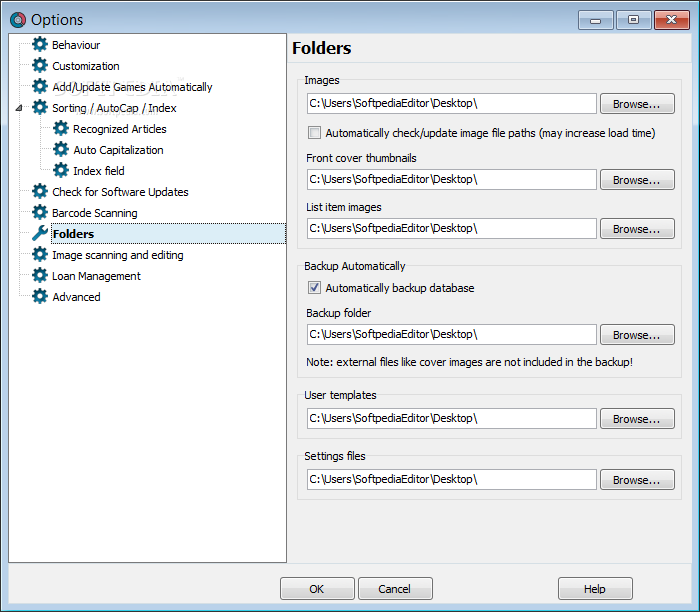Browse for Settings files folder

coord(637,479)
